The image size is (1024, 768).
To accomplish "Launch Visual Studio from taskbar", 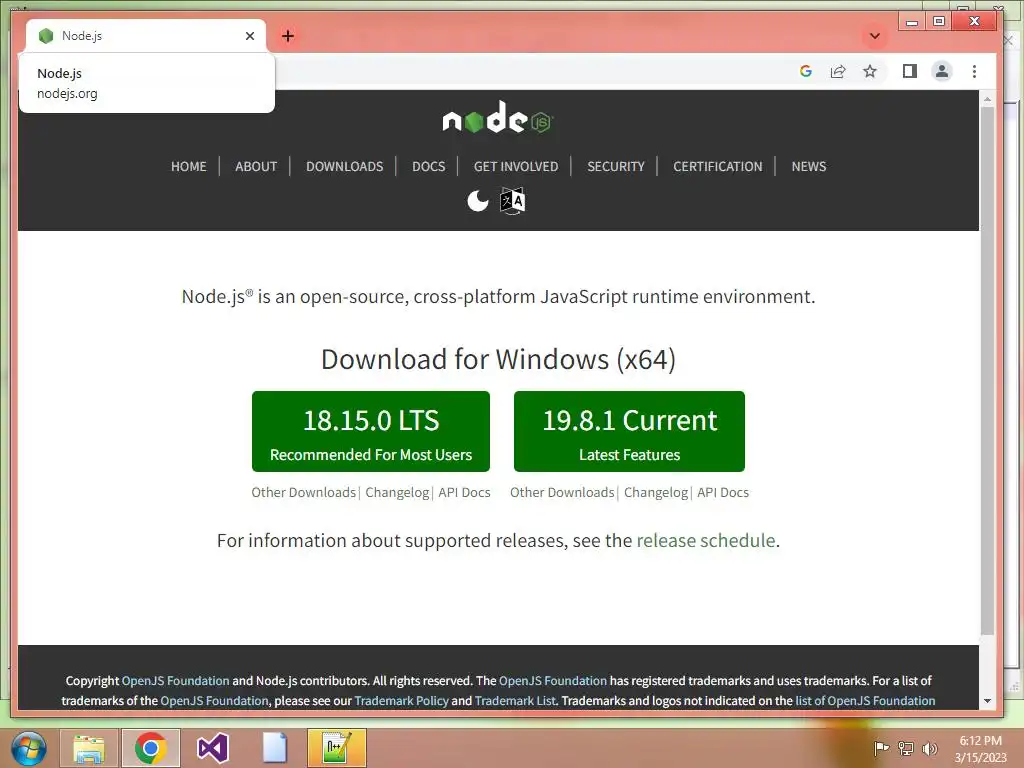I will click(x=212, y=748).
